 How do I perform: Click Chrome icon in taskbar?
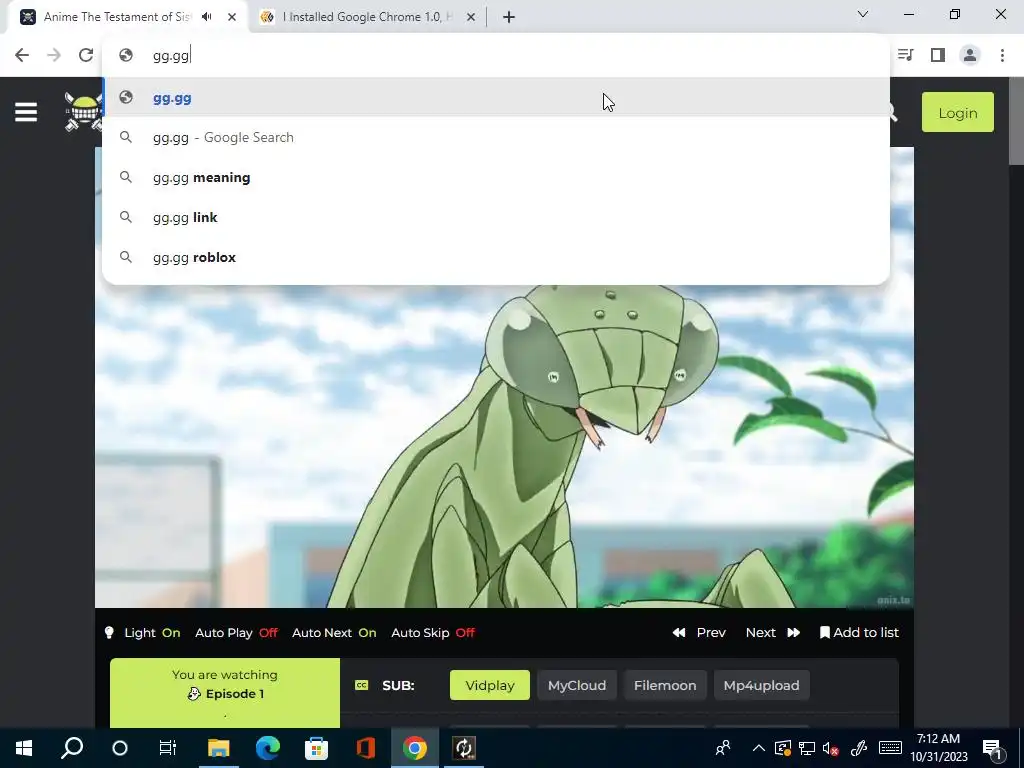click(x=414, y=748)
